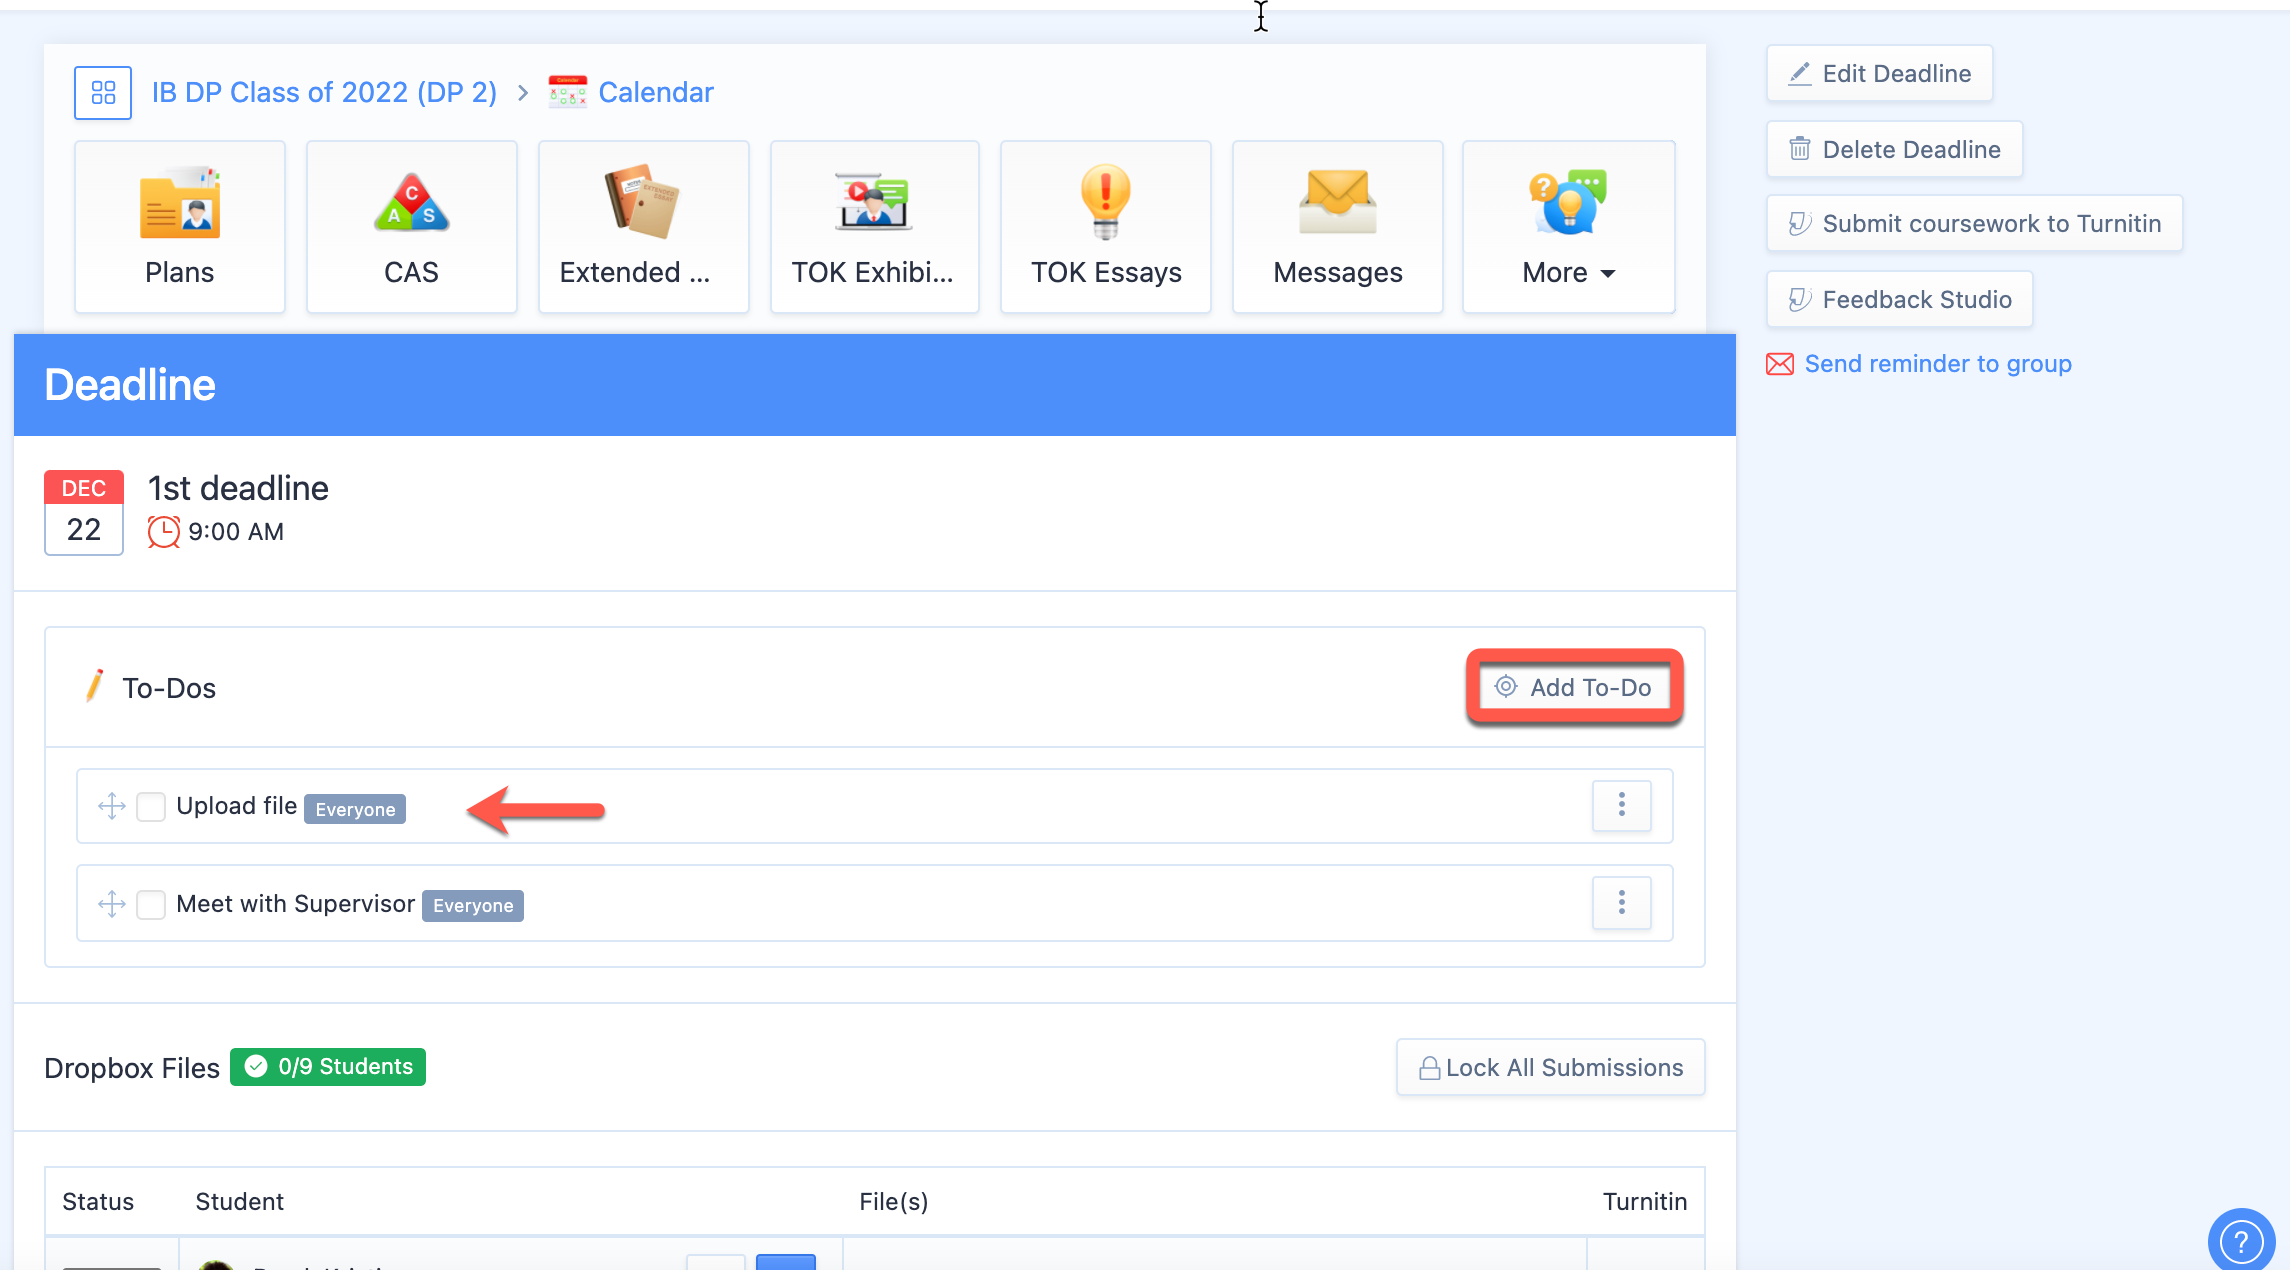Image resolution: width=2290 pixels, height=1270 pixels.
Task: Click the Add To-Do button
Action: pyautogui.click(x=1575, y=687)
